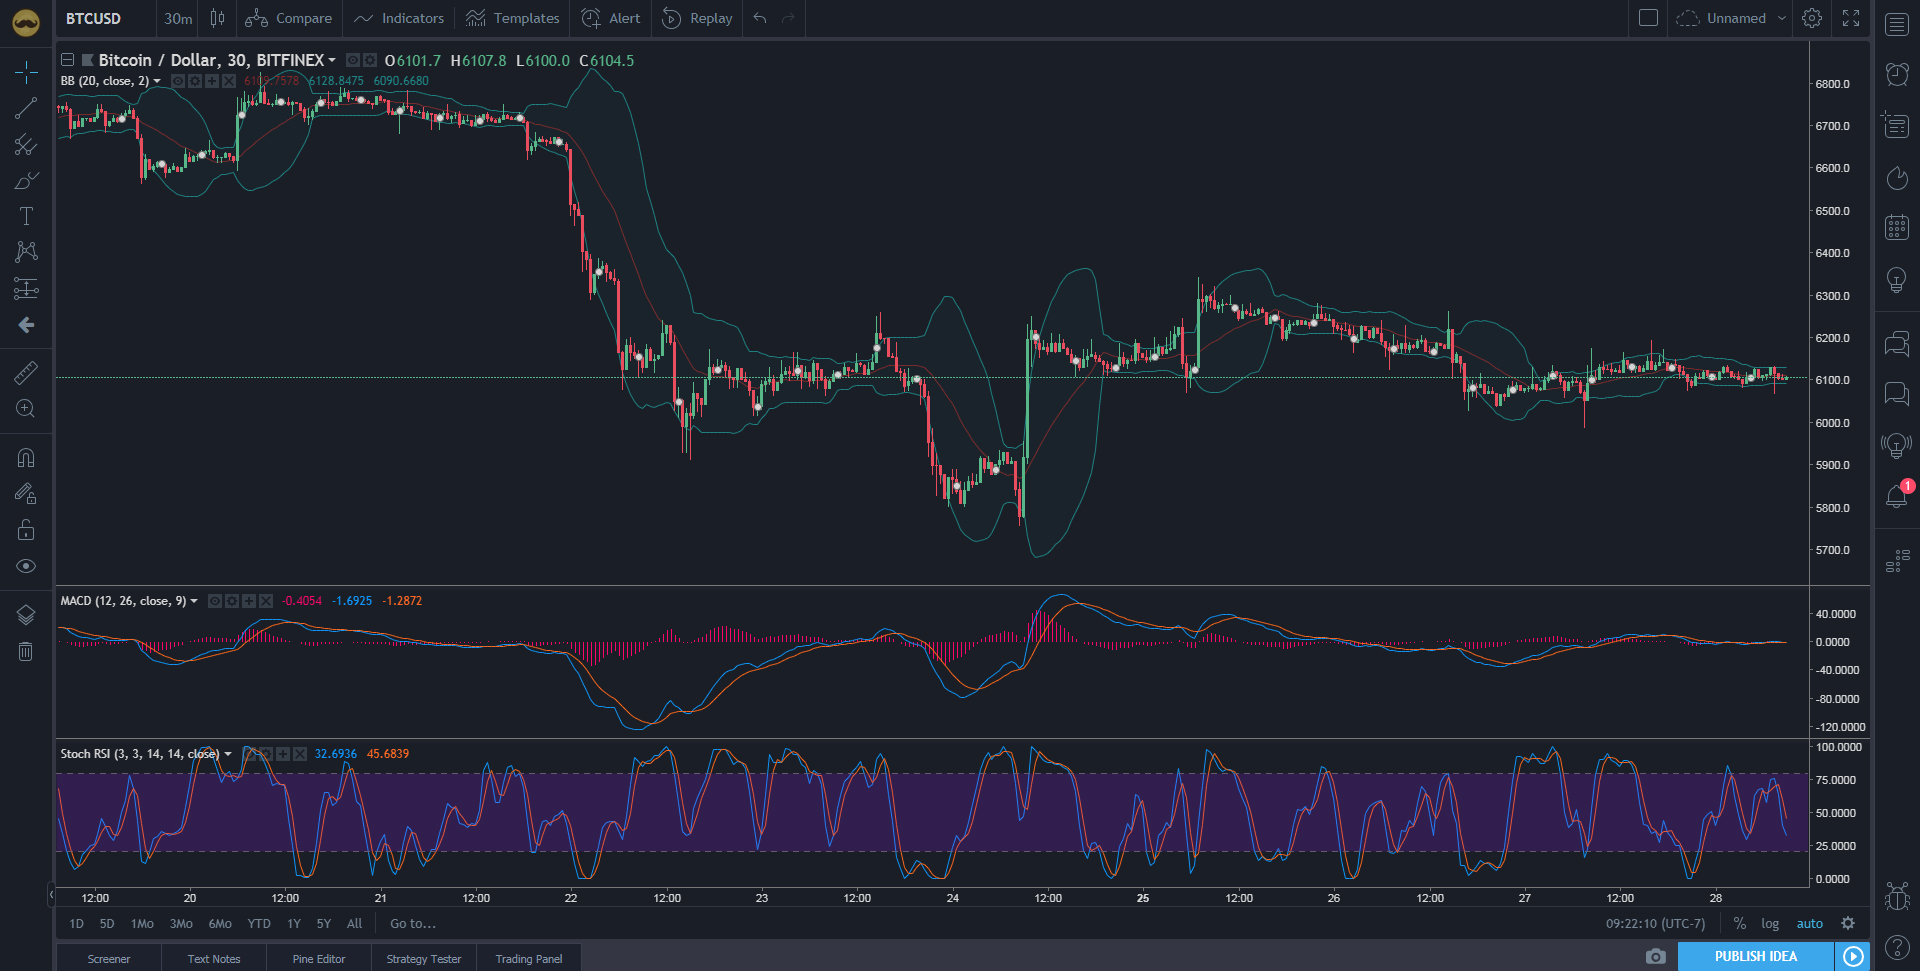Open the BITFINEX symbol dropdown

[331, 60]
